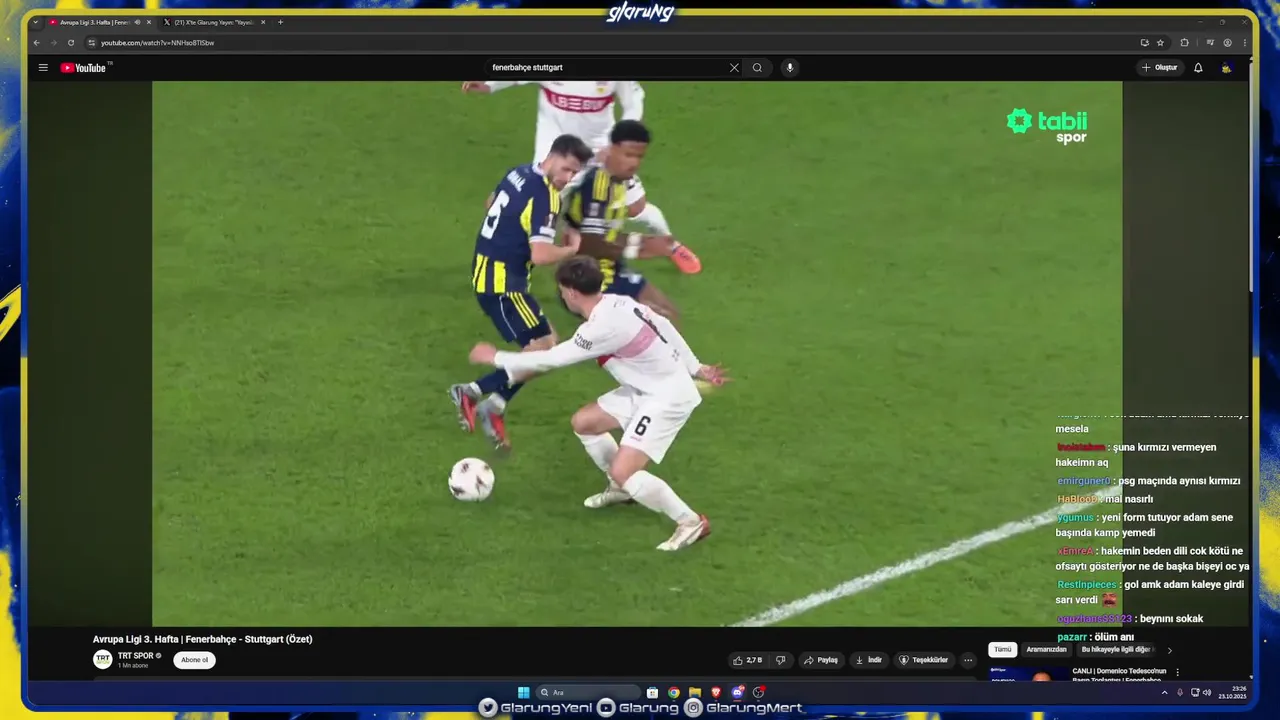
Task: Select the Aramanızdan filter chip
Action: (x=1046, y=650)
